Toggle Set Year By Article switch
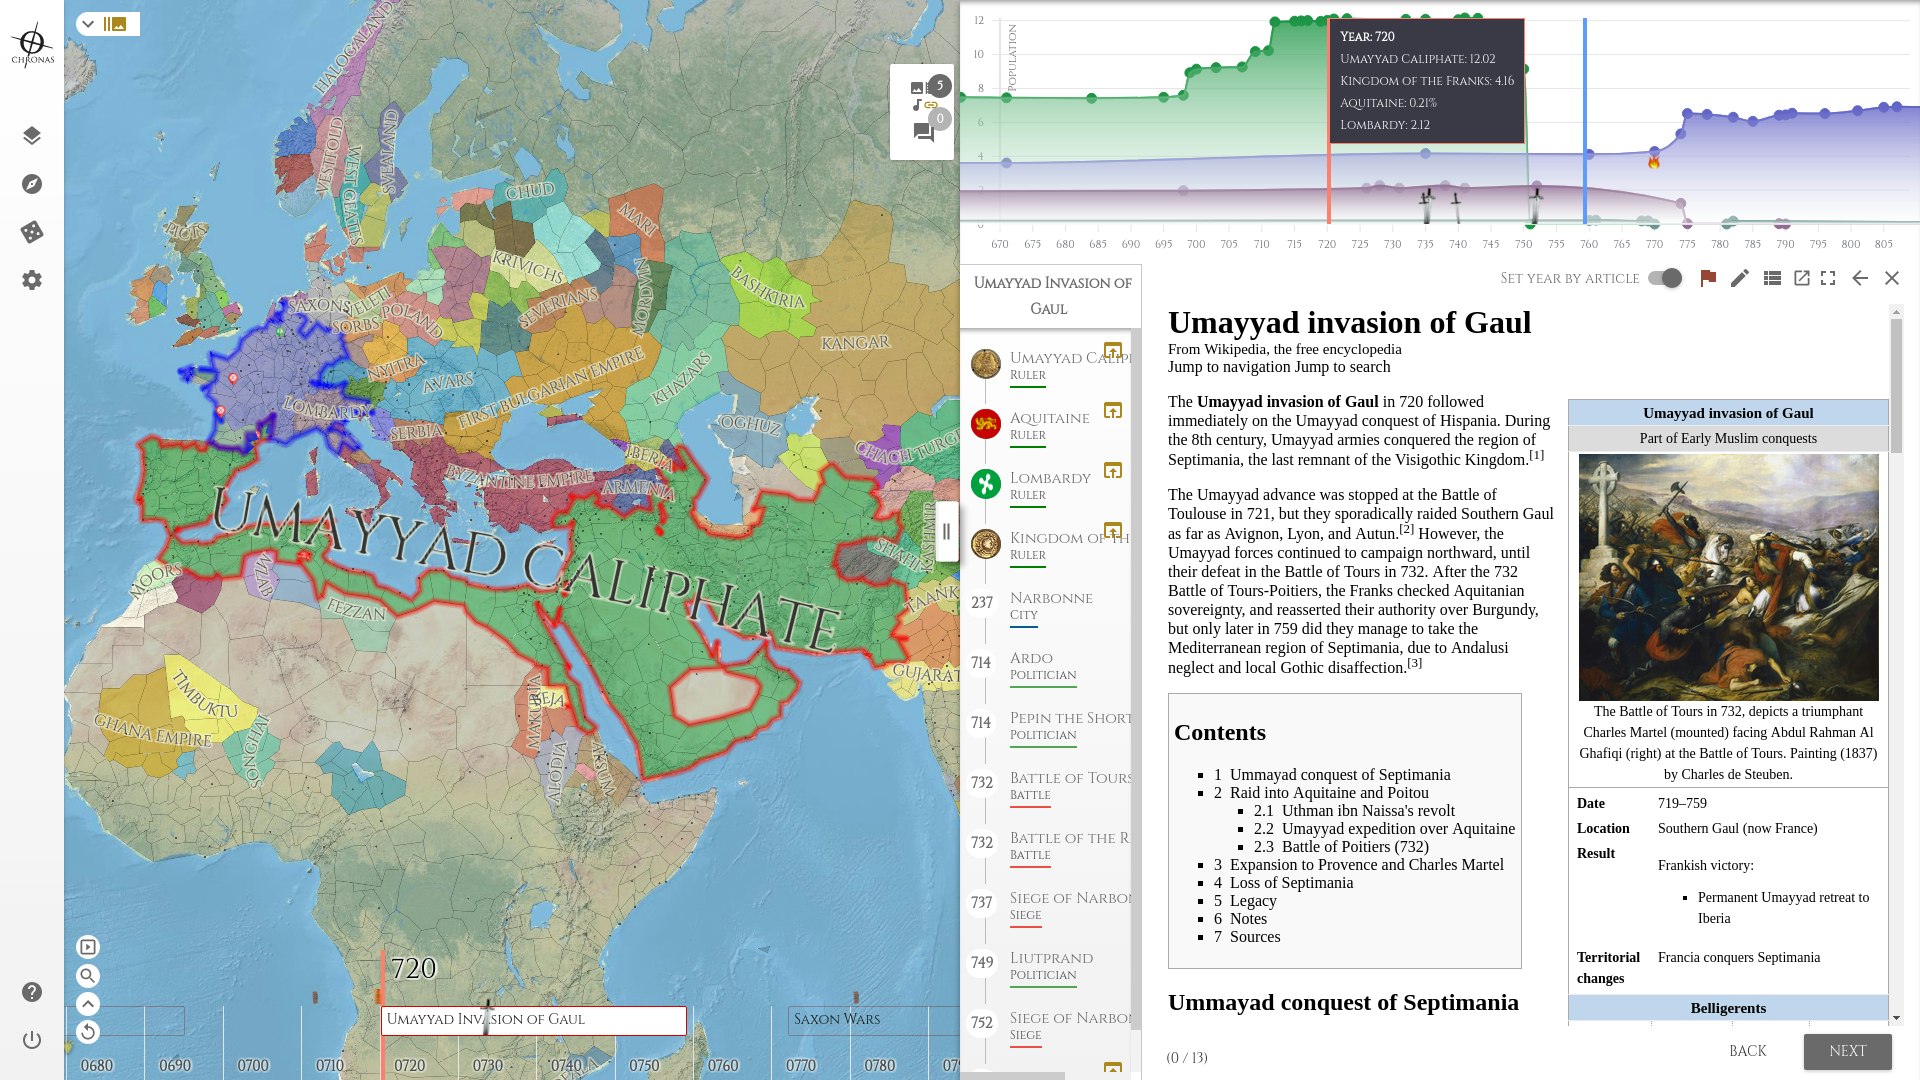 (1665, 278)
